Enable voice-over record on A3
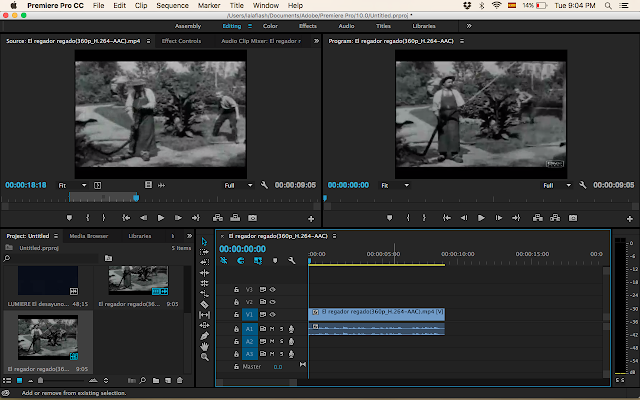The image size is (640, 400). (x=291, y=354)
